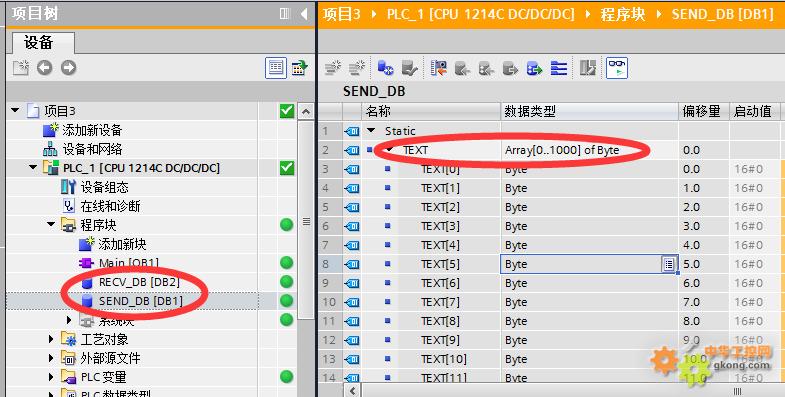
Task: Click the table with green arrow icon
Action: 299,68
